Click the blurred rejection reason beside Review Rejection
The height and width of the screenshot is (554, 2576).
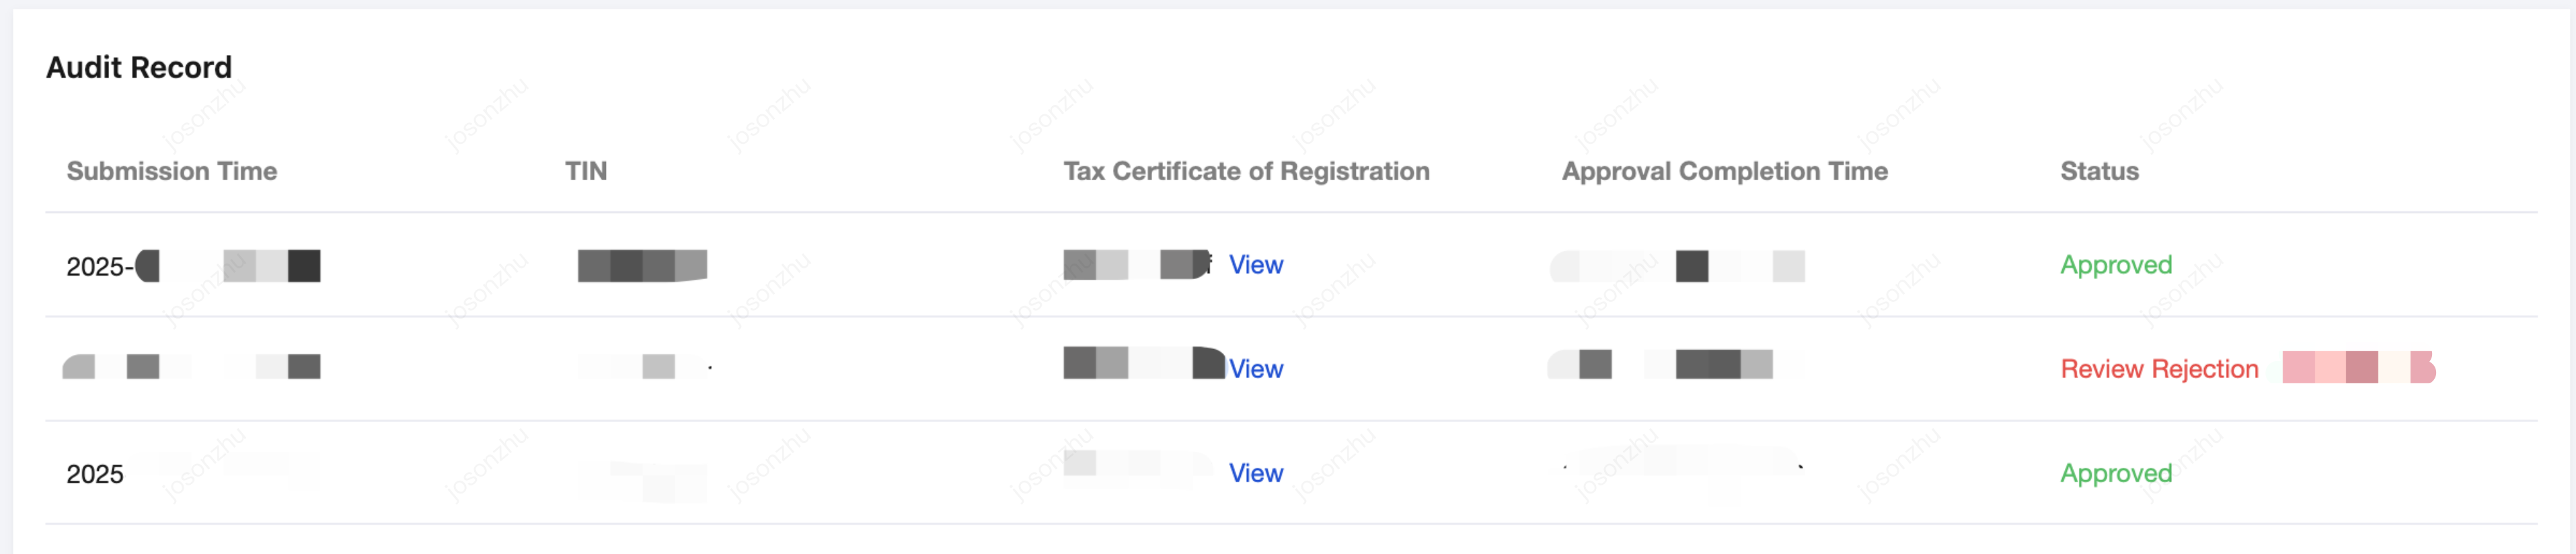(x=2358, y=368)
